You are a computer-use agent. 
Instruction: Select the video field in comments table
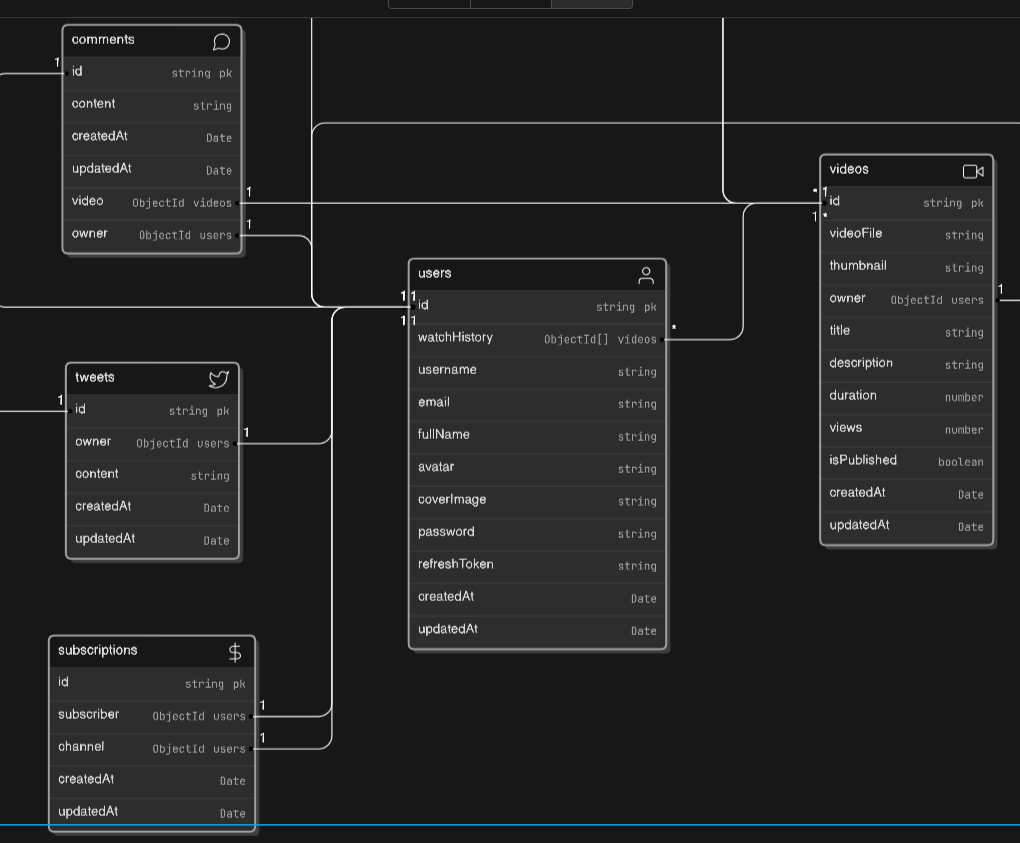[152, 203]
